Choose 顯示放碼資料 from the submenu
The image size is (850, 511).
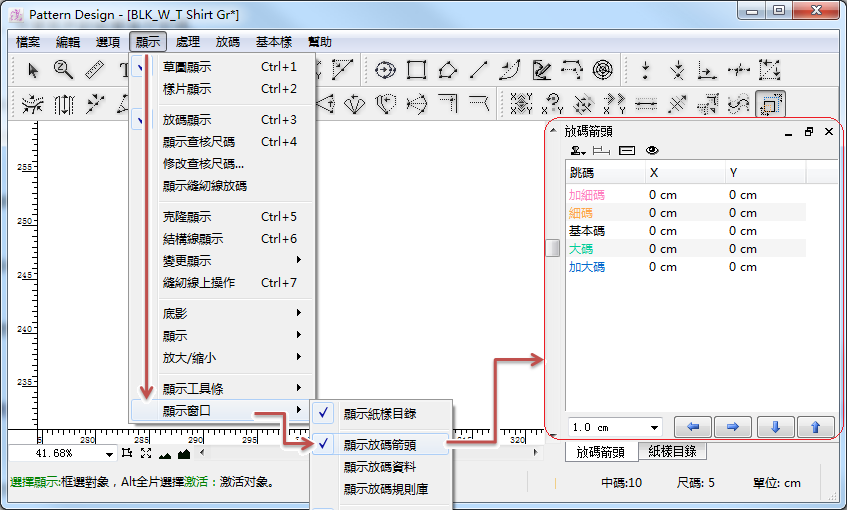click(380, 467)
